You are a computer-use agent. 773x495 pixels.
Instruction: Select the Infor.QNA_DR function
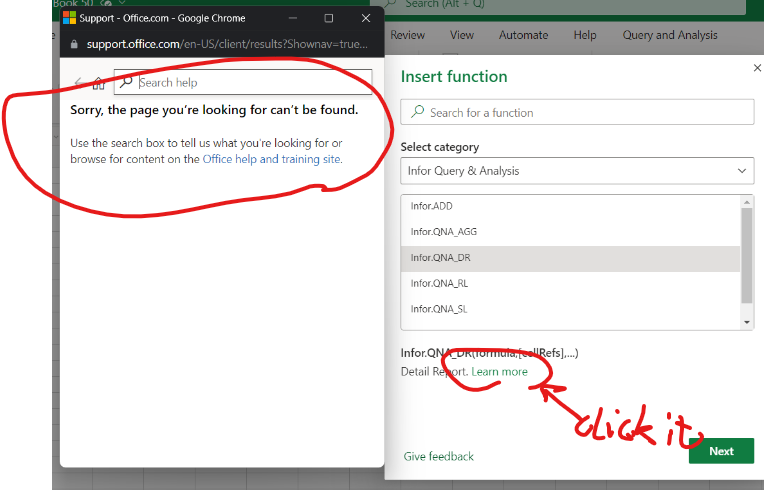pos(570,258)
